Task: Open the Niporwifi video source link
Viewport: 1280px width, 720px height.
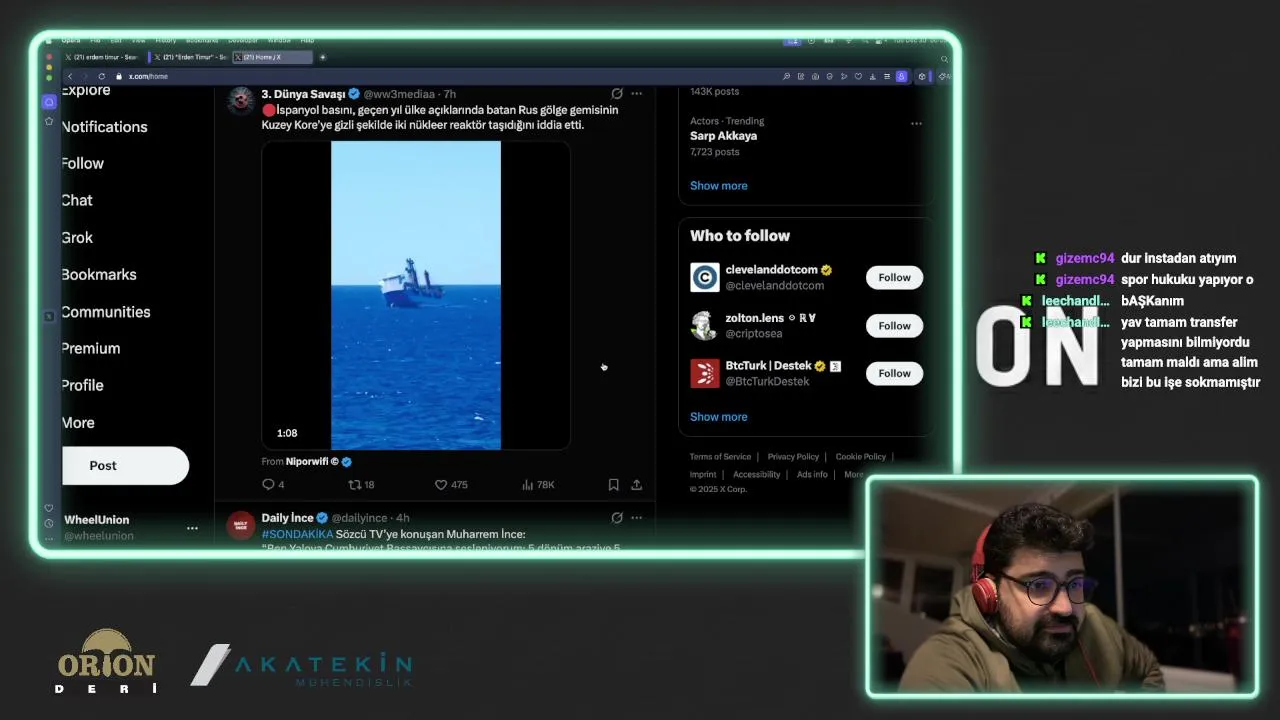Action: click(x=318, y=462)
